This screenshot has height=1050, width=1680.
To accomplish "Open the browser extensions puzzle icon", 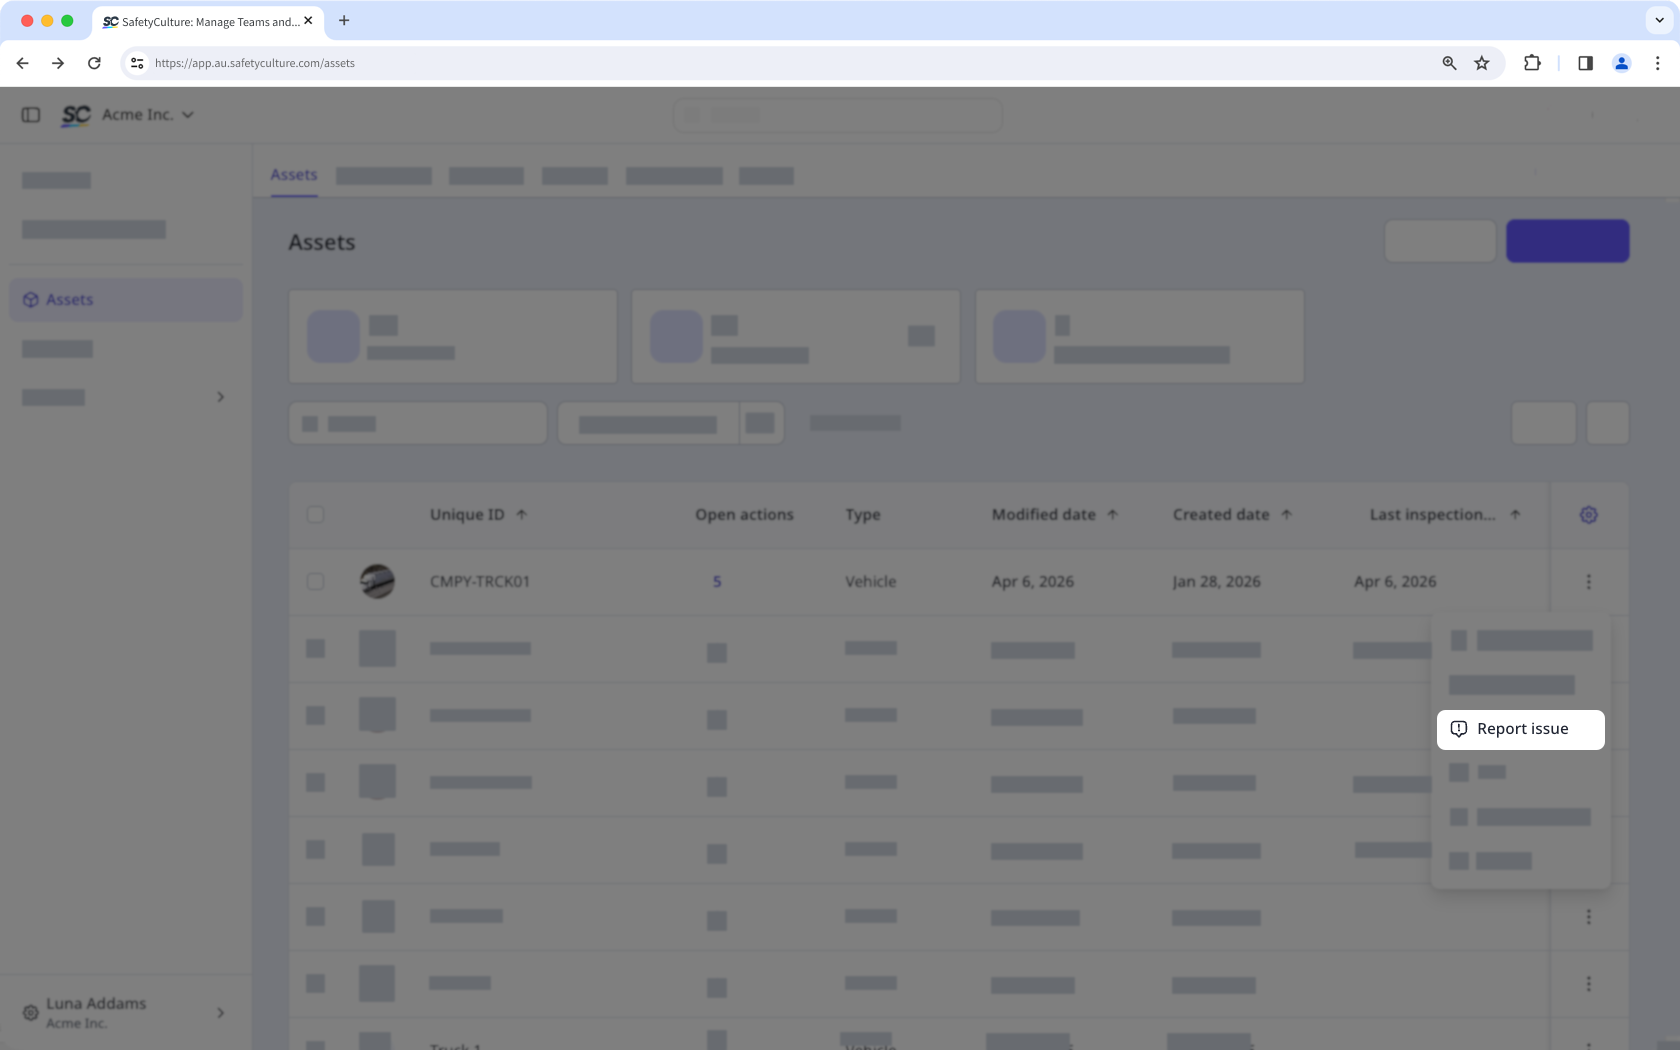I will [x=1532, y=63].
